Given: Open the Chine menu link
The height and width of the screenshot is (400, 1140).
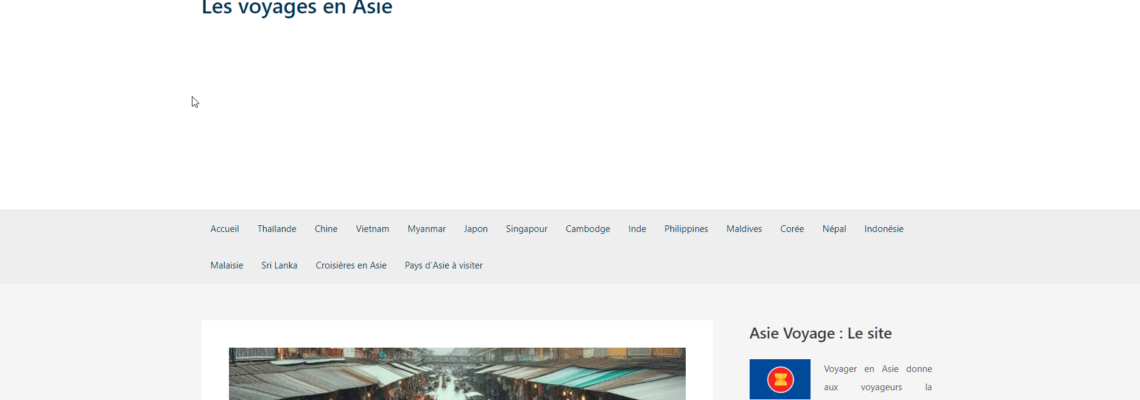Looking at the screenshot, I should (326, 228).
